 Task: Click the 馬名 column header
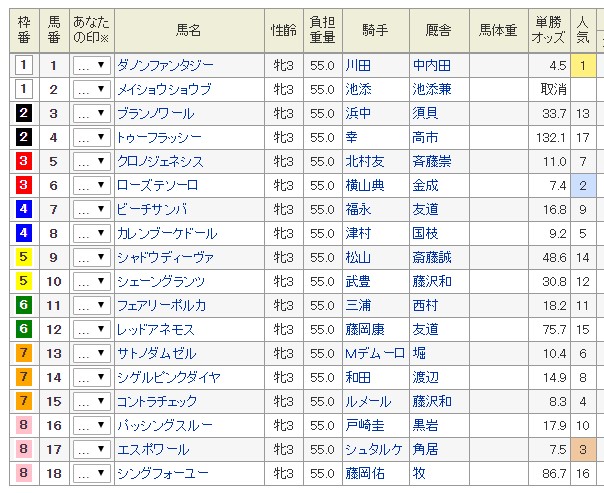(x=188, y=30)
